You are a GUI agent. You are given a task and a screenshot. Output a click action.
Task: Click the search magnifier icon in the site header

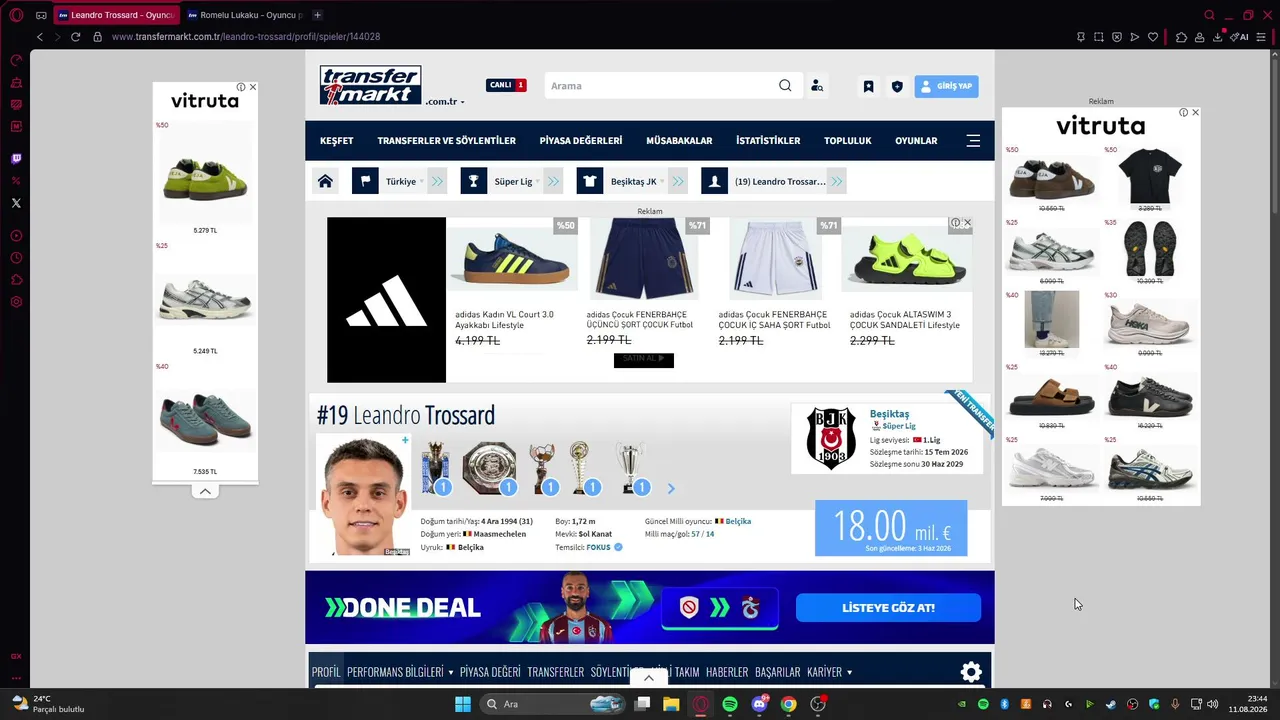(x=785, y=86)
